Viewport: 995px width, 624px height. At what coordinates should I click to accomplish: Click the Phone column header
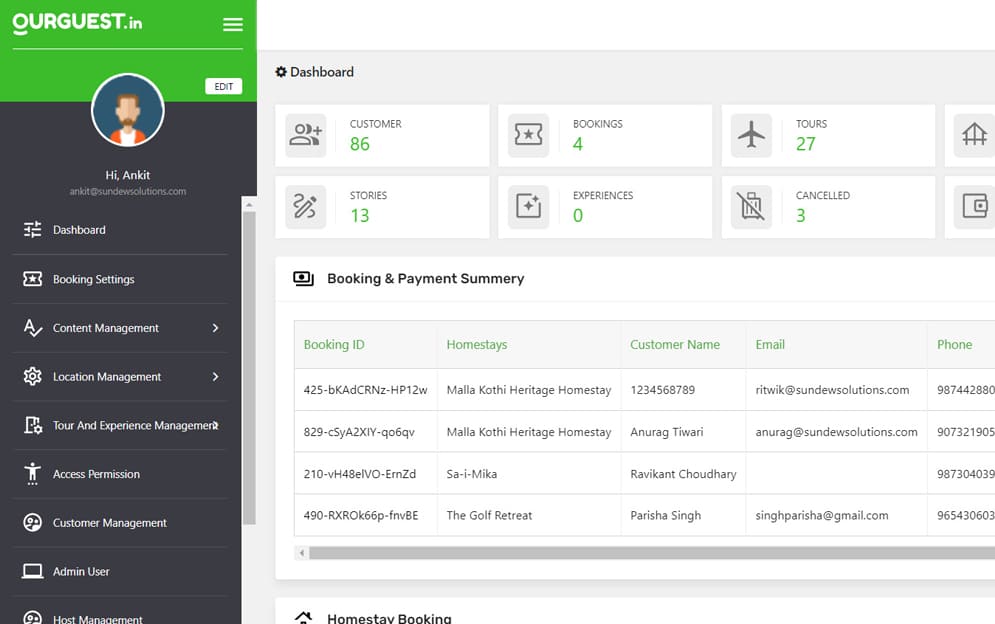pyautogui.click(x=954, y=345)
